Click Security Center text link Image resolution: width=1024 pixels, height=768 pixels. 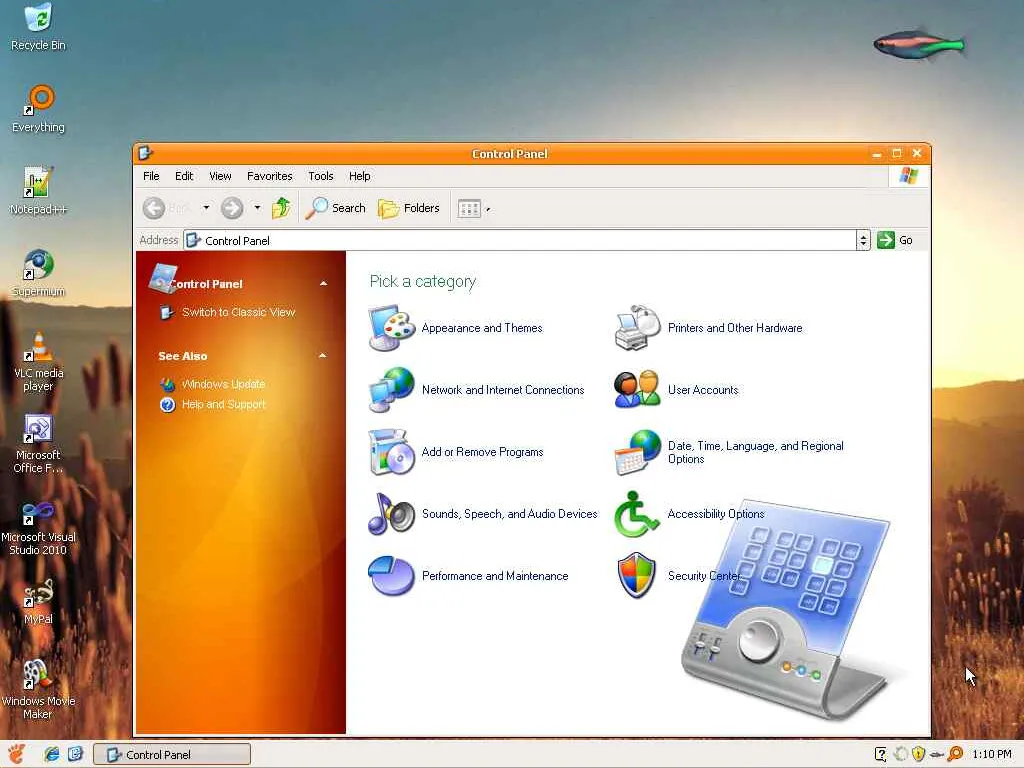704,576
